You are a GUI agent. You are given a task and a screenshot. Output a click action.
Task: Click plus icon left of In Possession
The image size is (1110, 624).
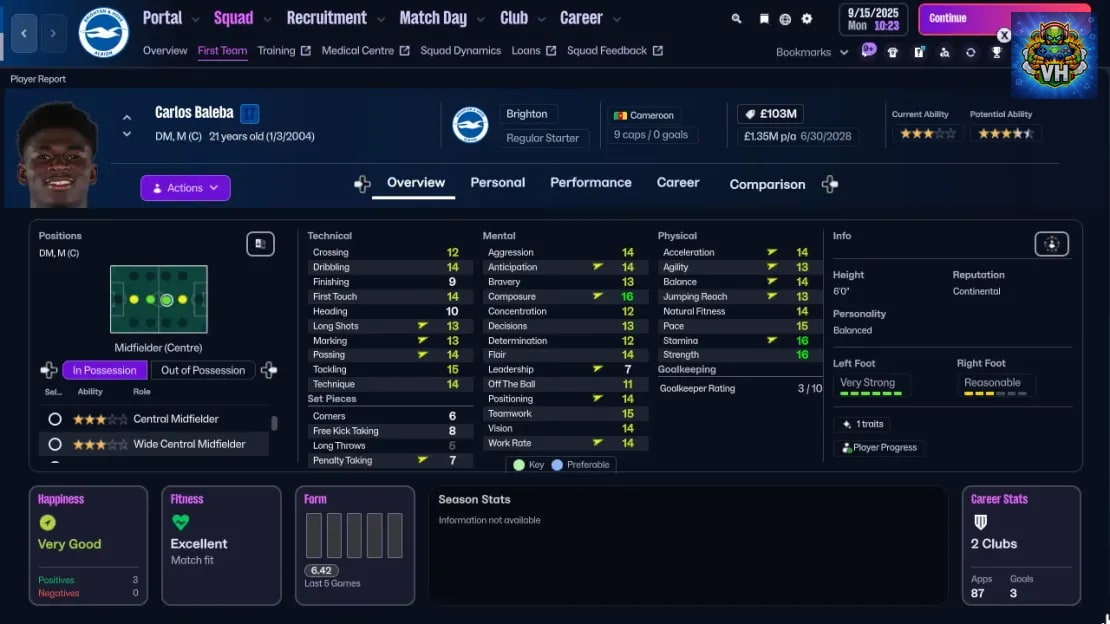[x=49, y=370]
